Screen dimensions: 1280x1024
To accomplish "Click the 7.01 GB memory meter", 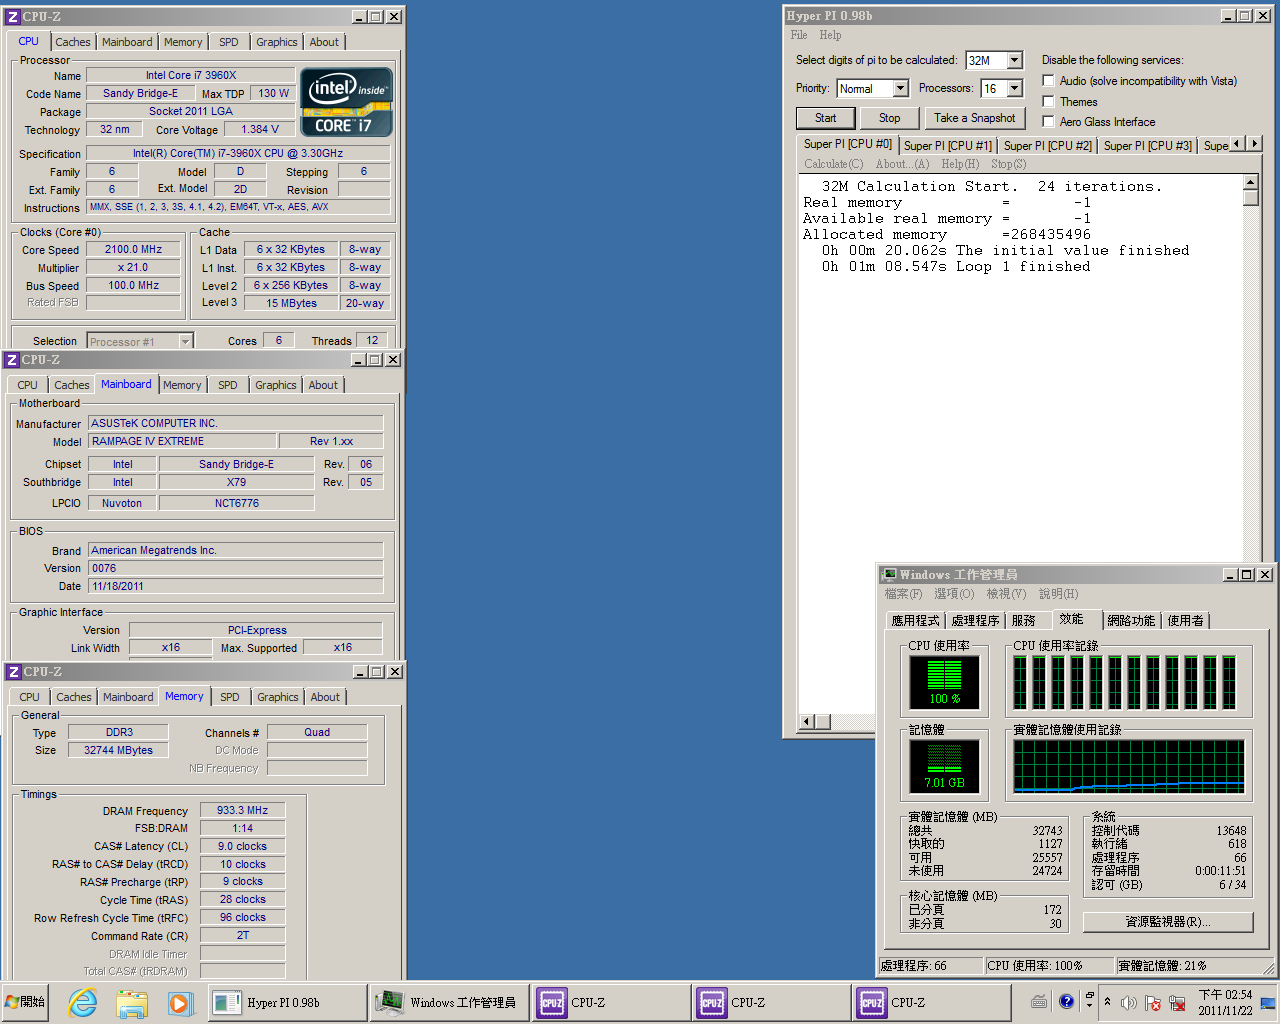I will [x=944, y=765].
